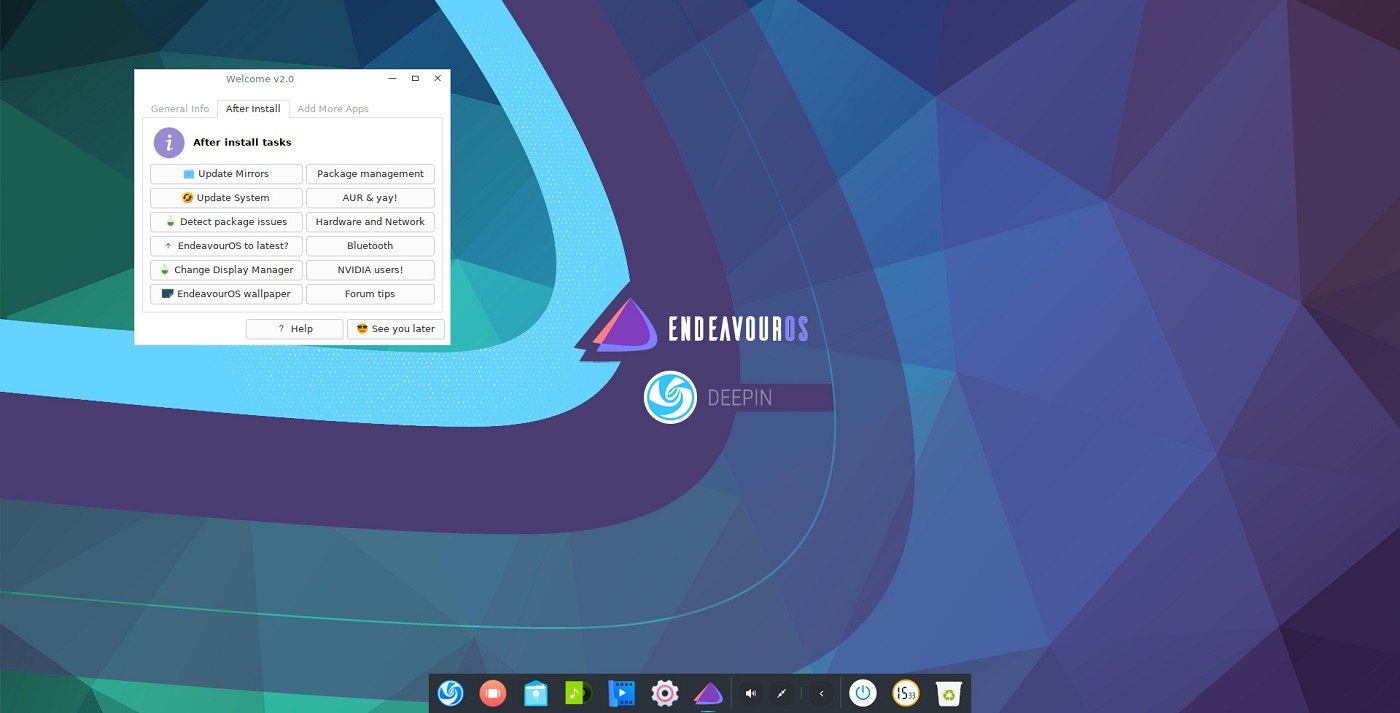The height and width of the screenshot is (713, 1400).
Task: Switch to the General Info tab
Action: click(179, 108)
